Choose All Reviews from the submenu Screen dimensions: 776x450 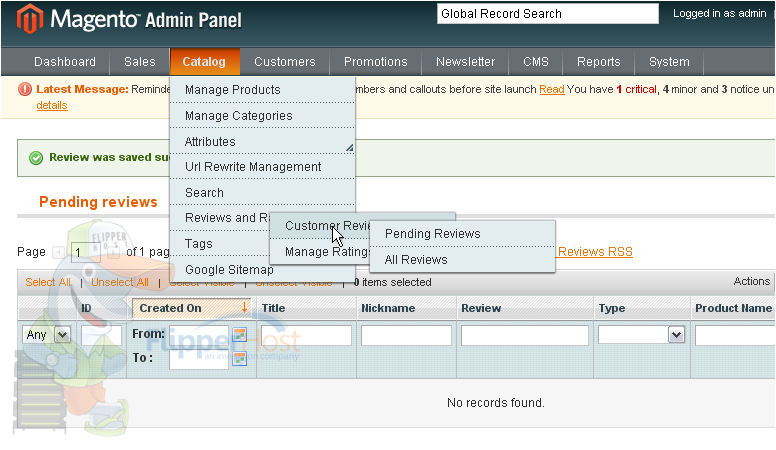[x=462, y=259]
